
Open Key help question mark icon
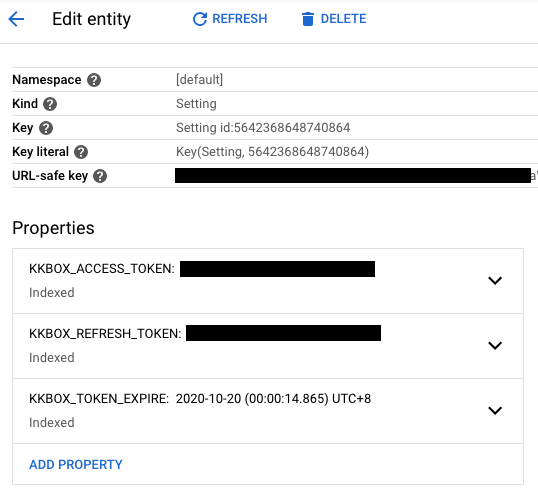[x=46, y=128]
